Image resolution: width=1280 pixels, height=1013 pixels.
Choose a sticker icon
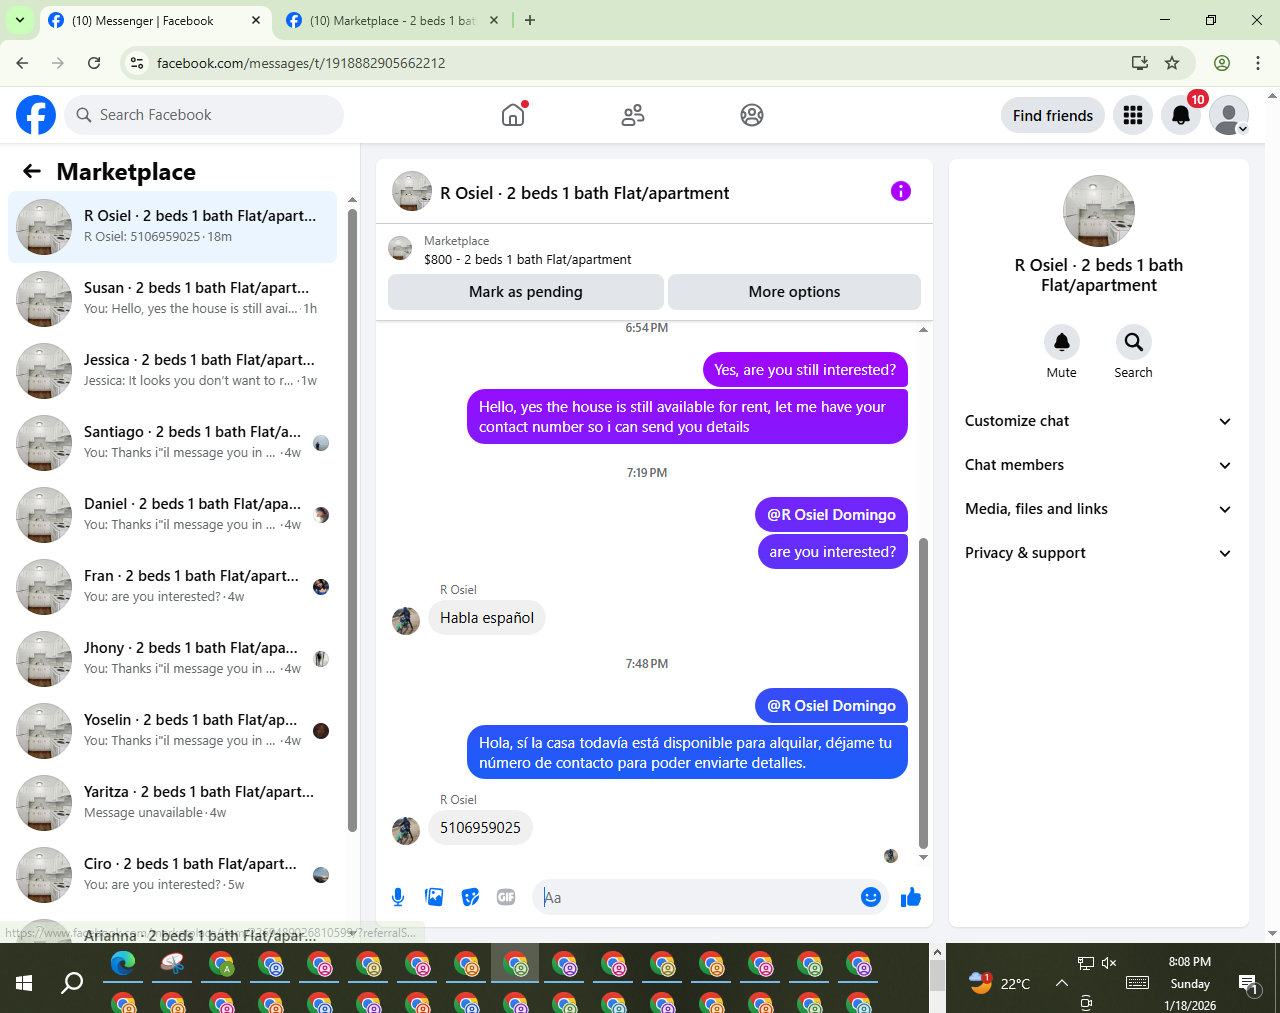point(470,897)
